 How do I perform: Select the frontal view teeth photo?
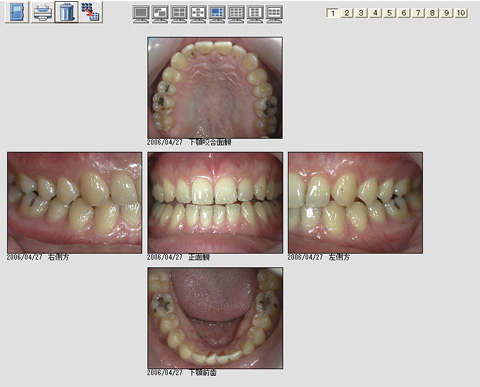[215, 203]
